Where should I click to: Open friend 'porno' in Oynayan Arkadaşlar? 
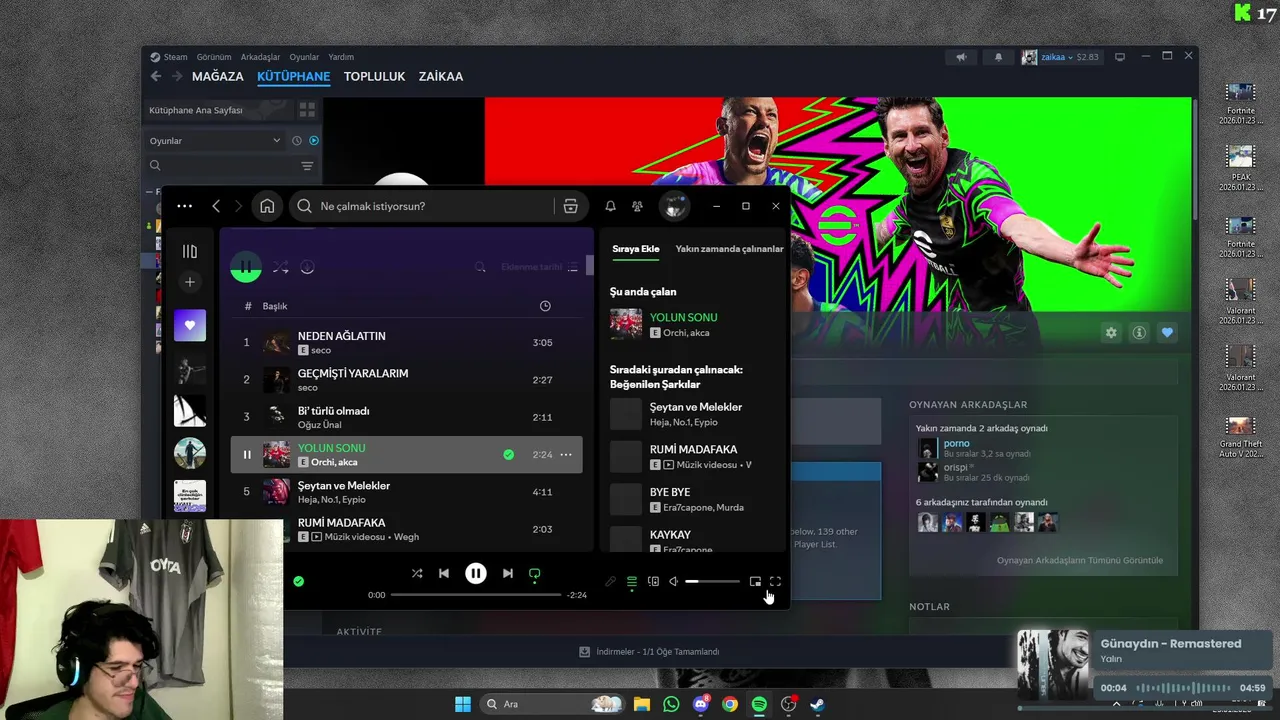tap(957, 443)
